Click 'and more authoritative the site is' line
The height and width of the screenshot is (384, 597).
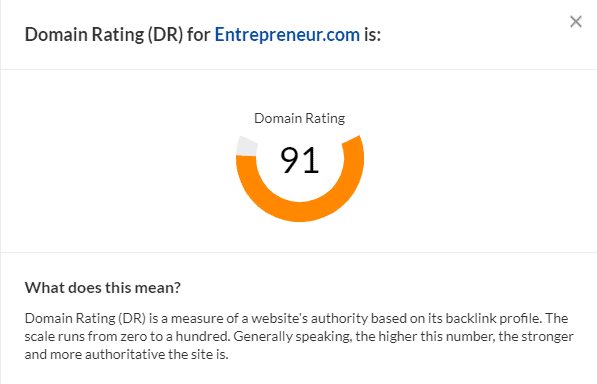tap(126, 355)
